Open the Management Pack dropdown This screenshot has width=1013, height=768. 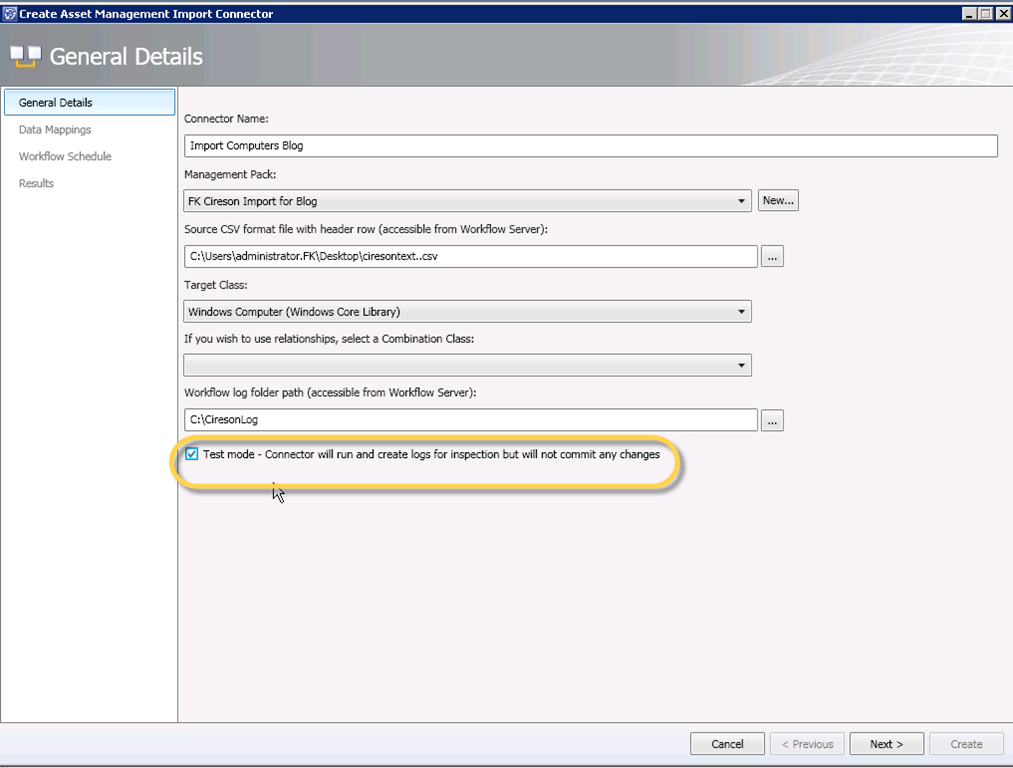(x=741, y=201)
